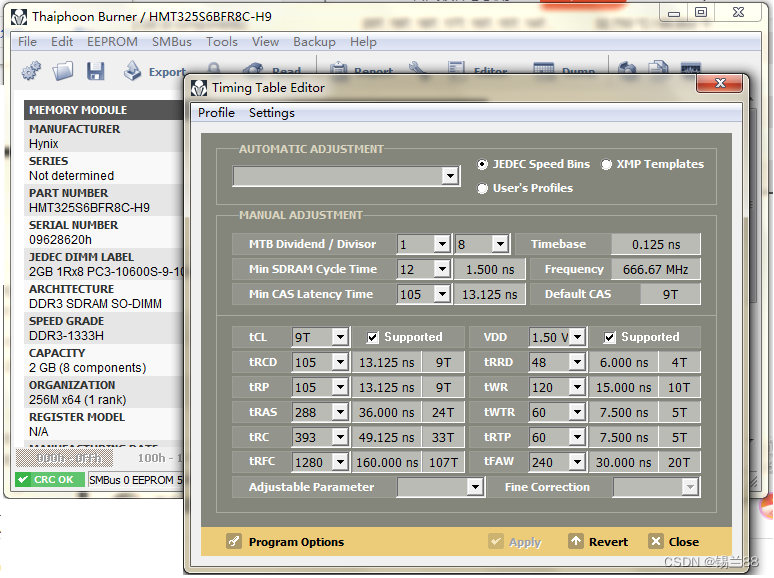The height and width of the screenshot is (578, 774).
Task: Toggle the VDD Supported checkbox
Action: pyautogui.click(x=610, y=337)
